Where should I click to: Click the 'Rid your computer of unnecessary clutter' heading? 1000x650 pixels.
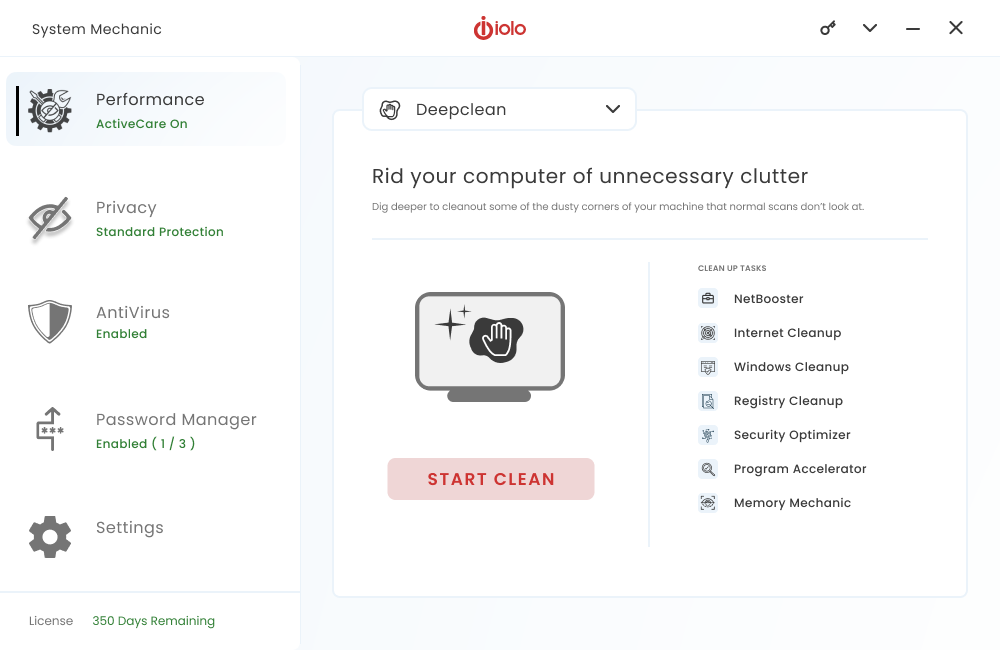(x=590, y=176)
